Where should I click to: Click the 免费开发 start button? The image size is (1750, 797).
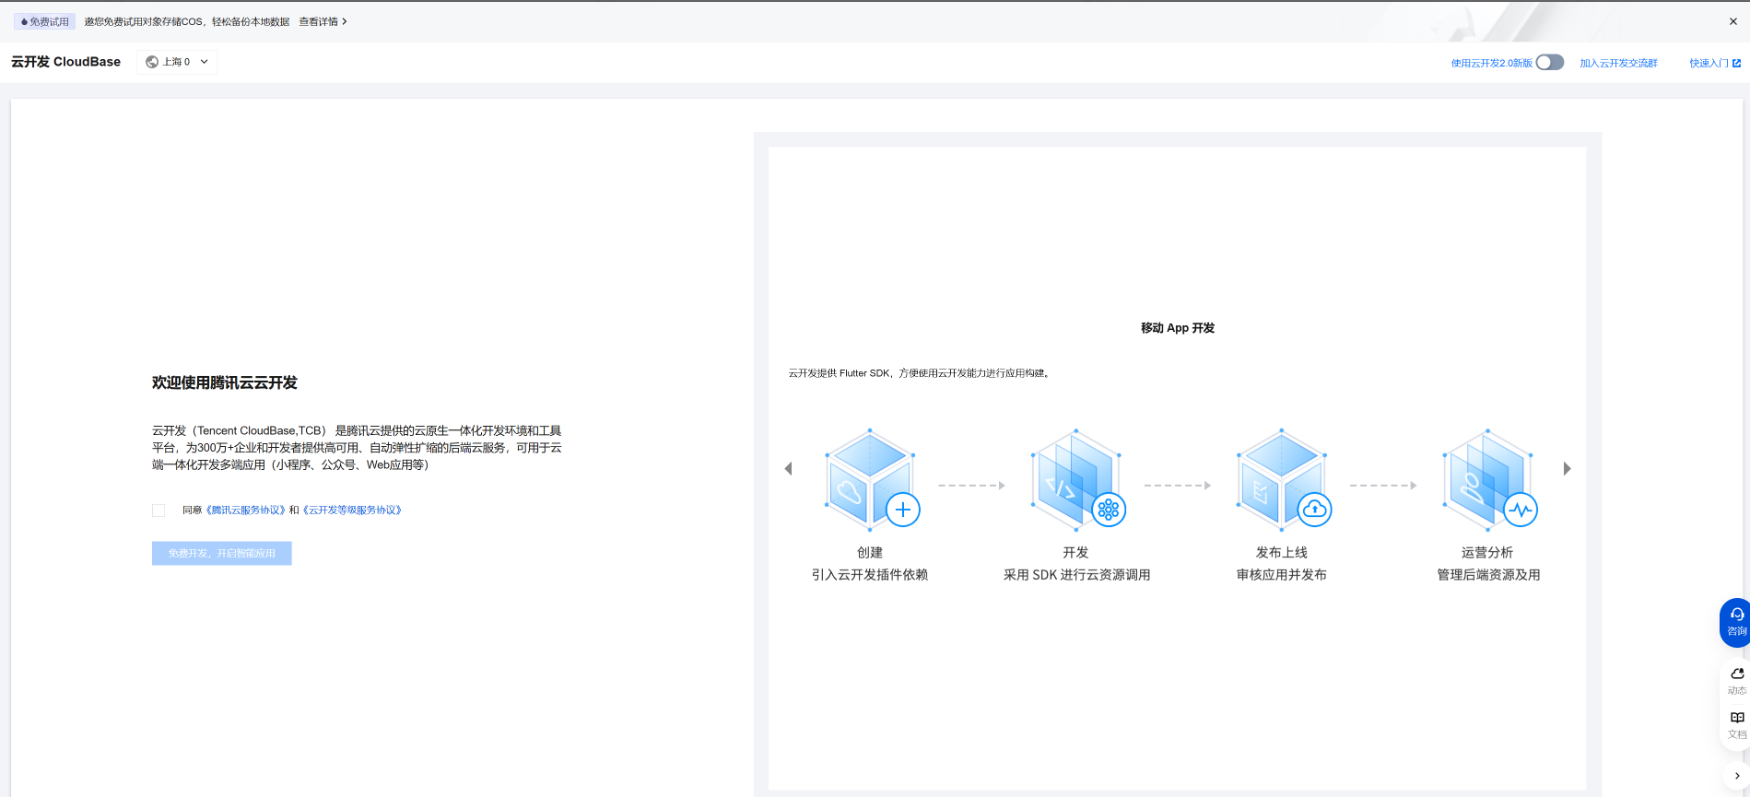222,553
